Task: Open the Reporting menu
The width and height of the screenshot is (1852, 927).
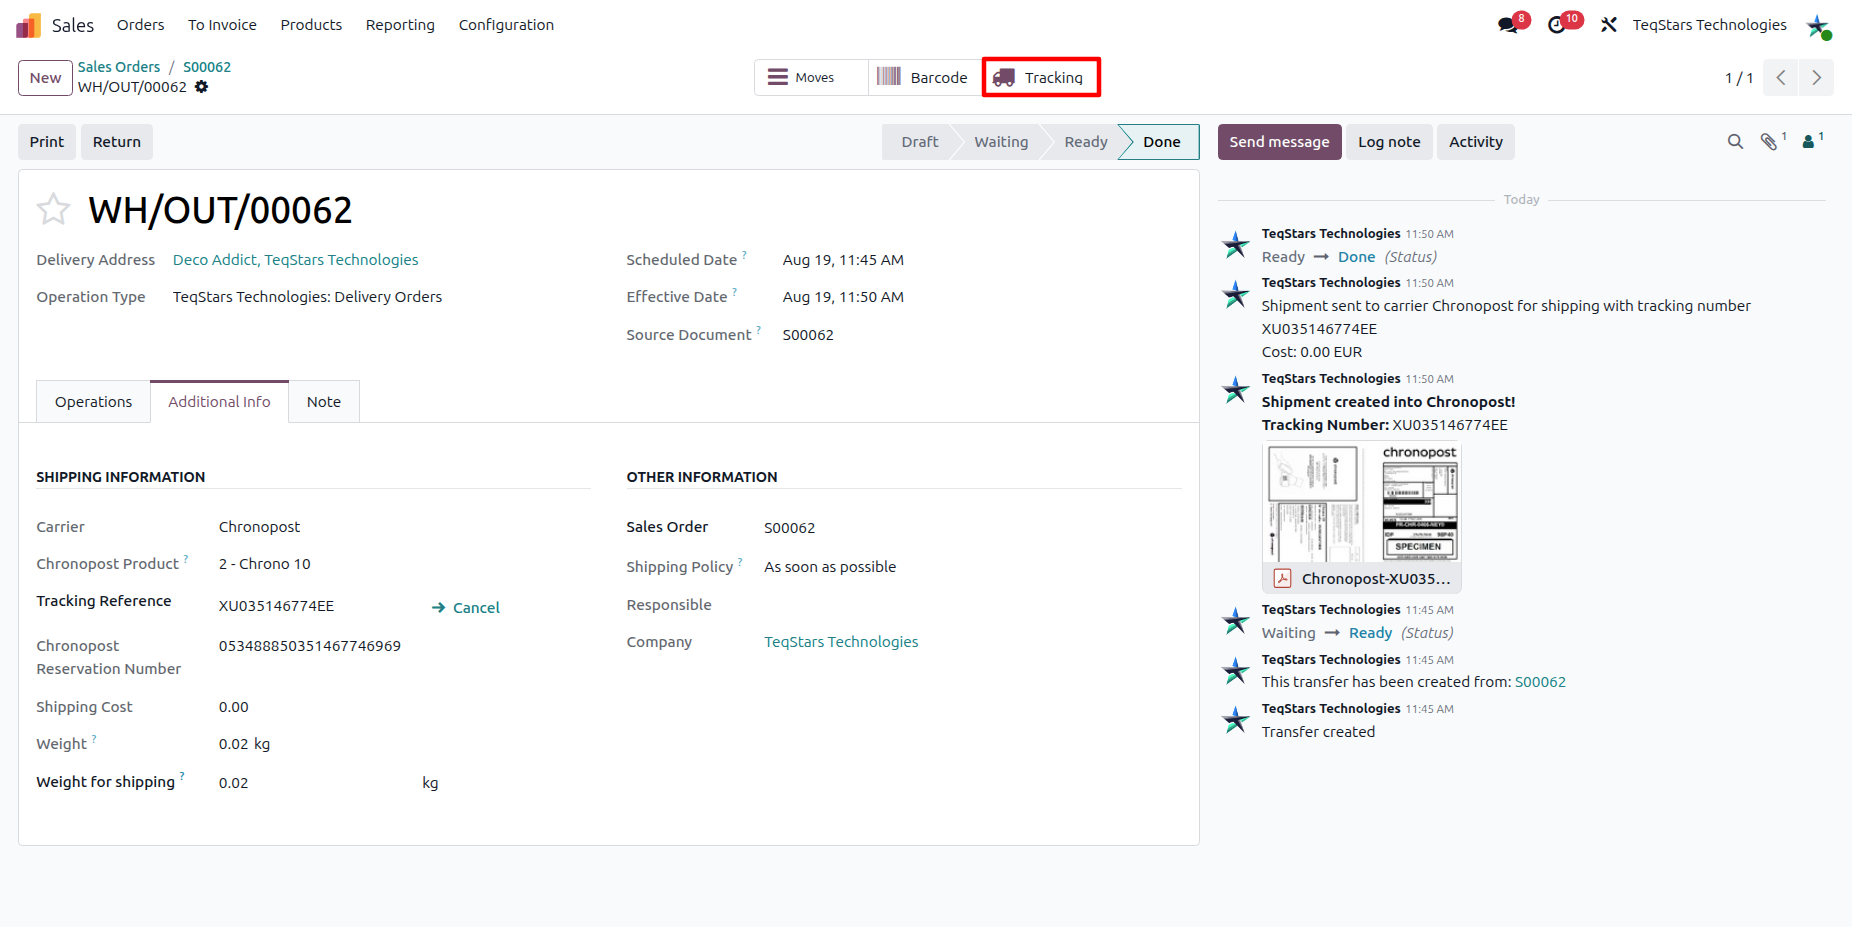Action: pos(400,25)
